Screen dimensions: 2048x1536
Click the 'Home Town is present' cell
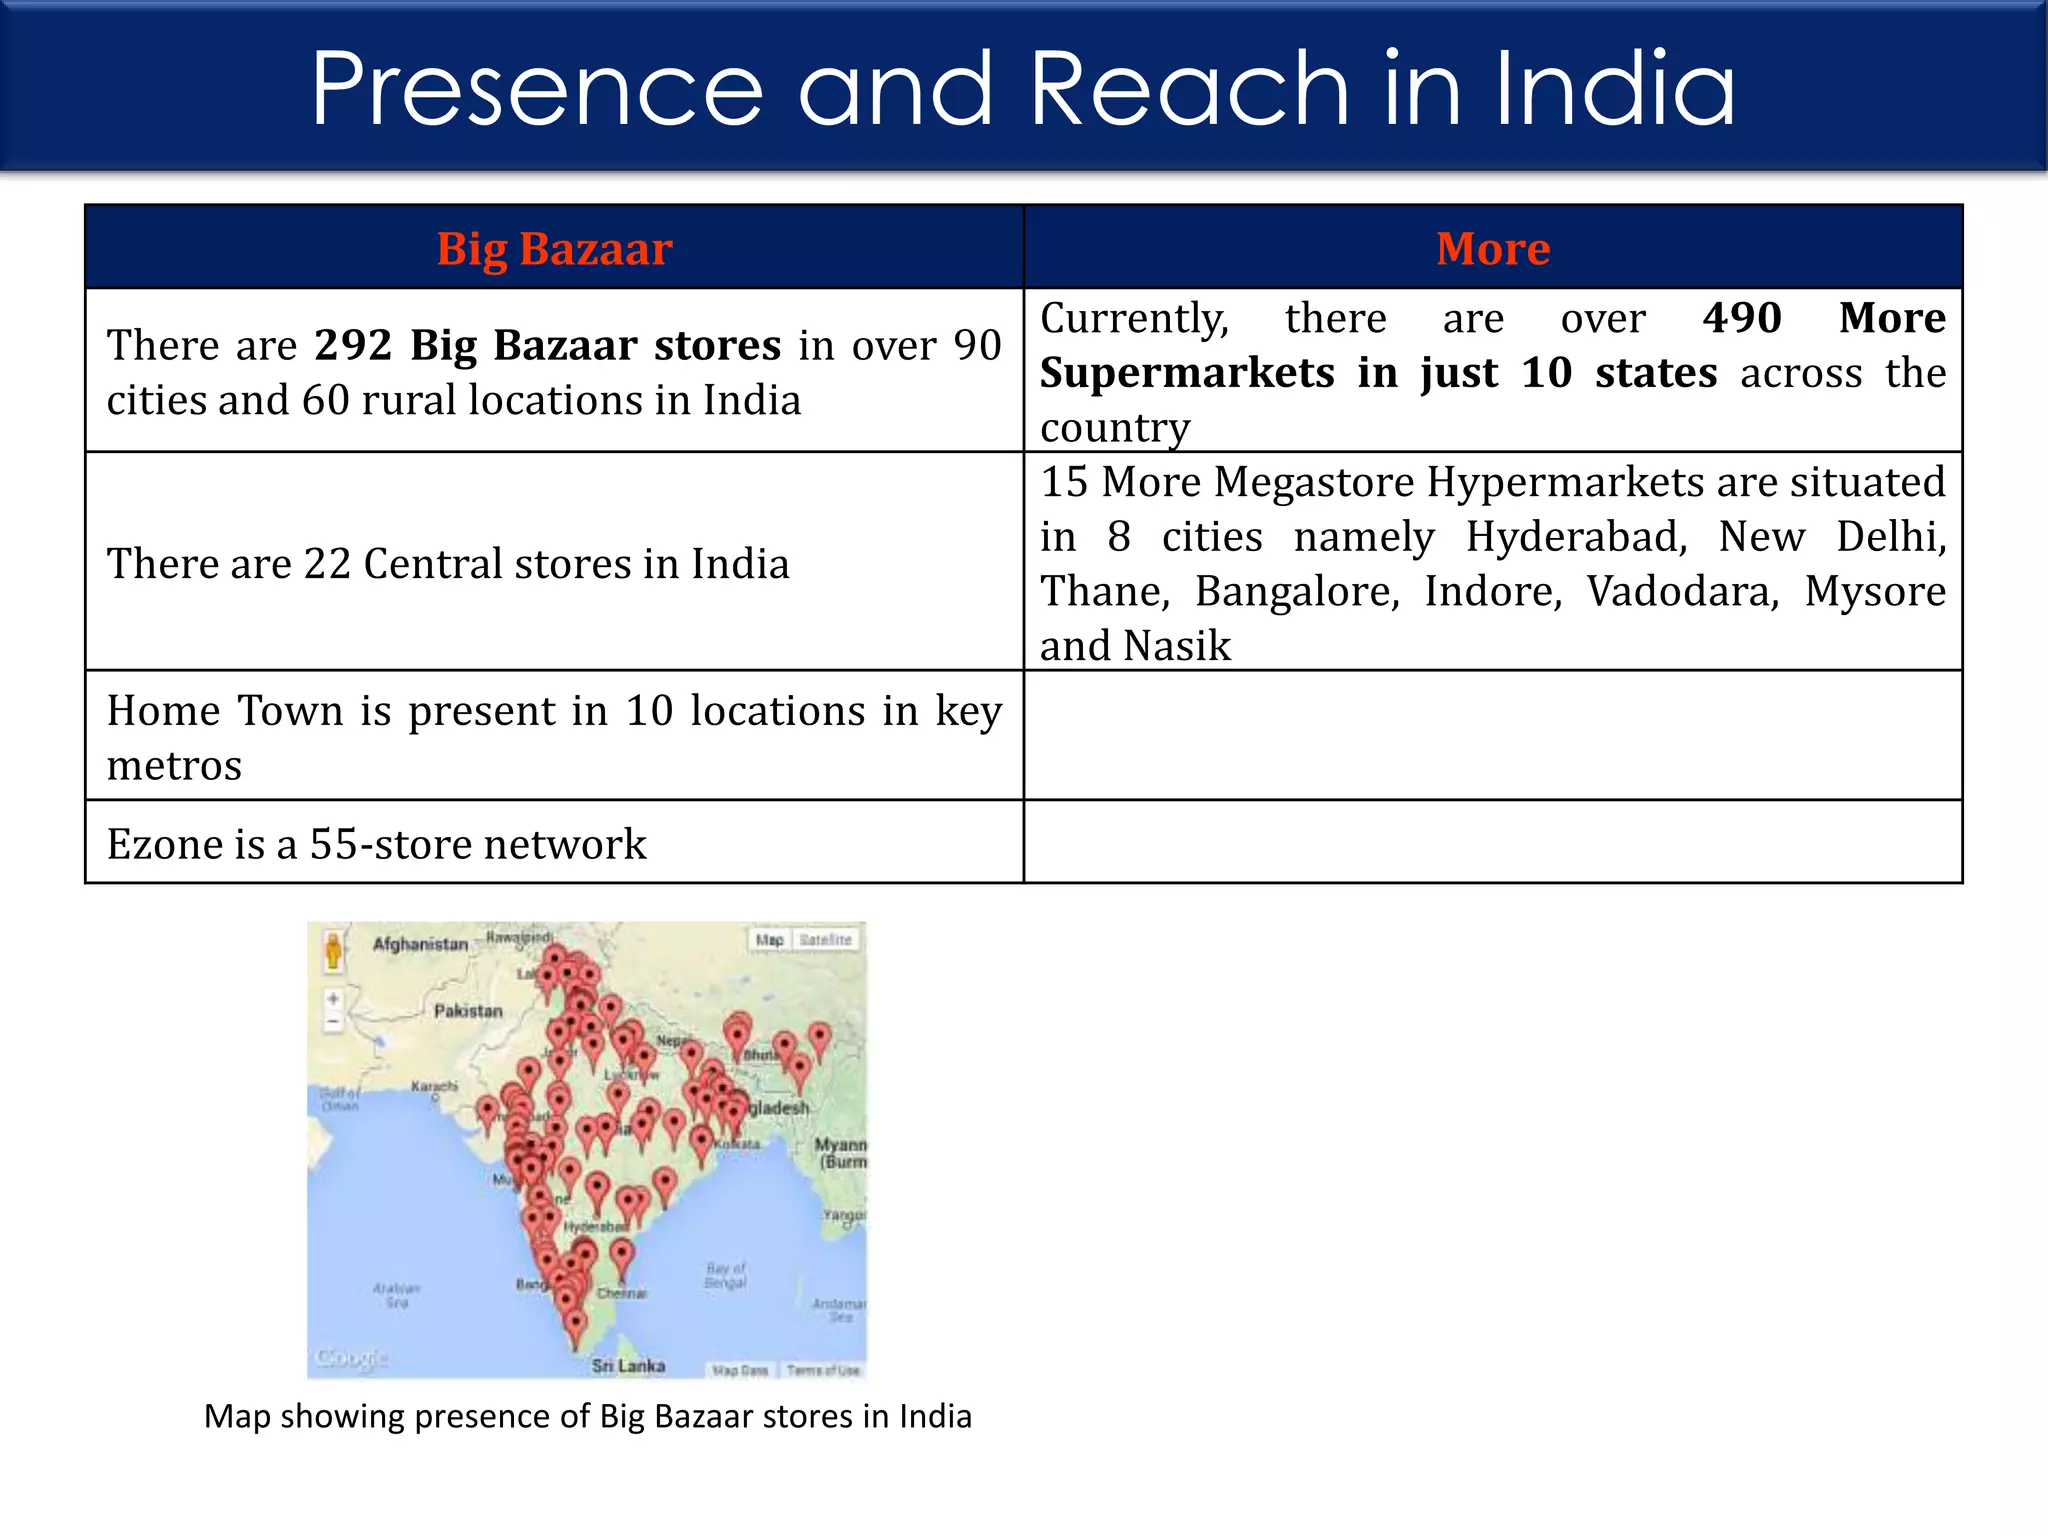[555, 736]
